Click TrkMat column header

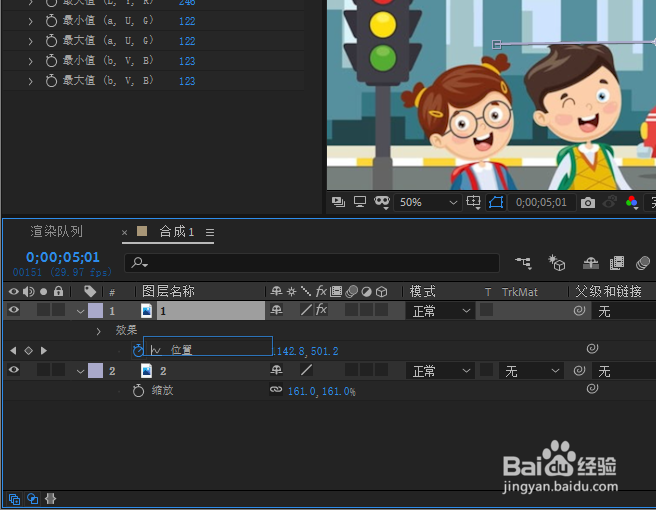click(x=520, y=292)
